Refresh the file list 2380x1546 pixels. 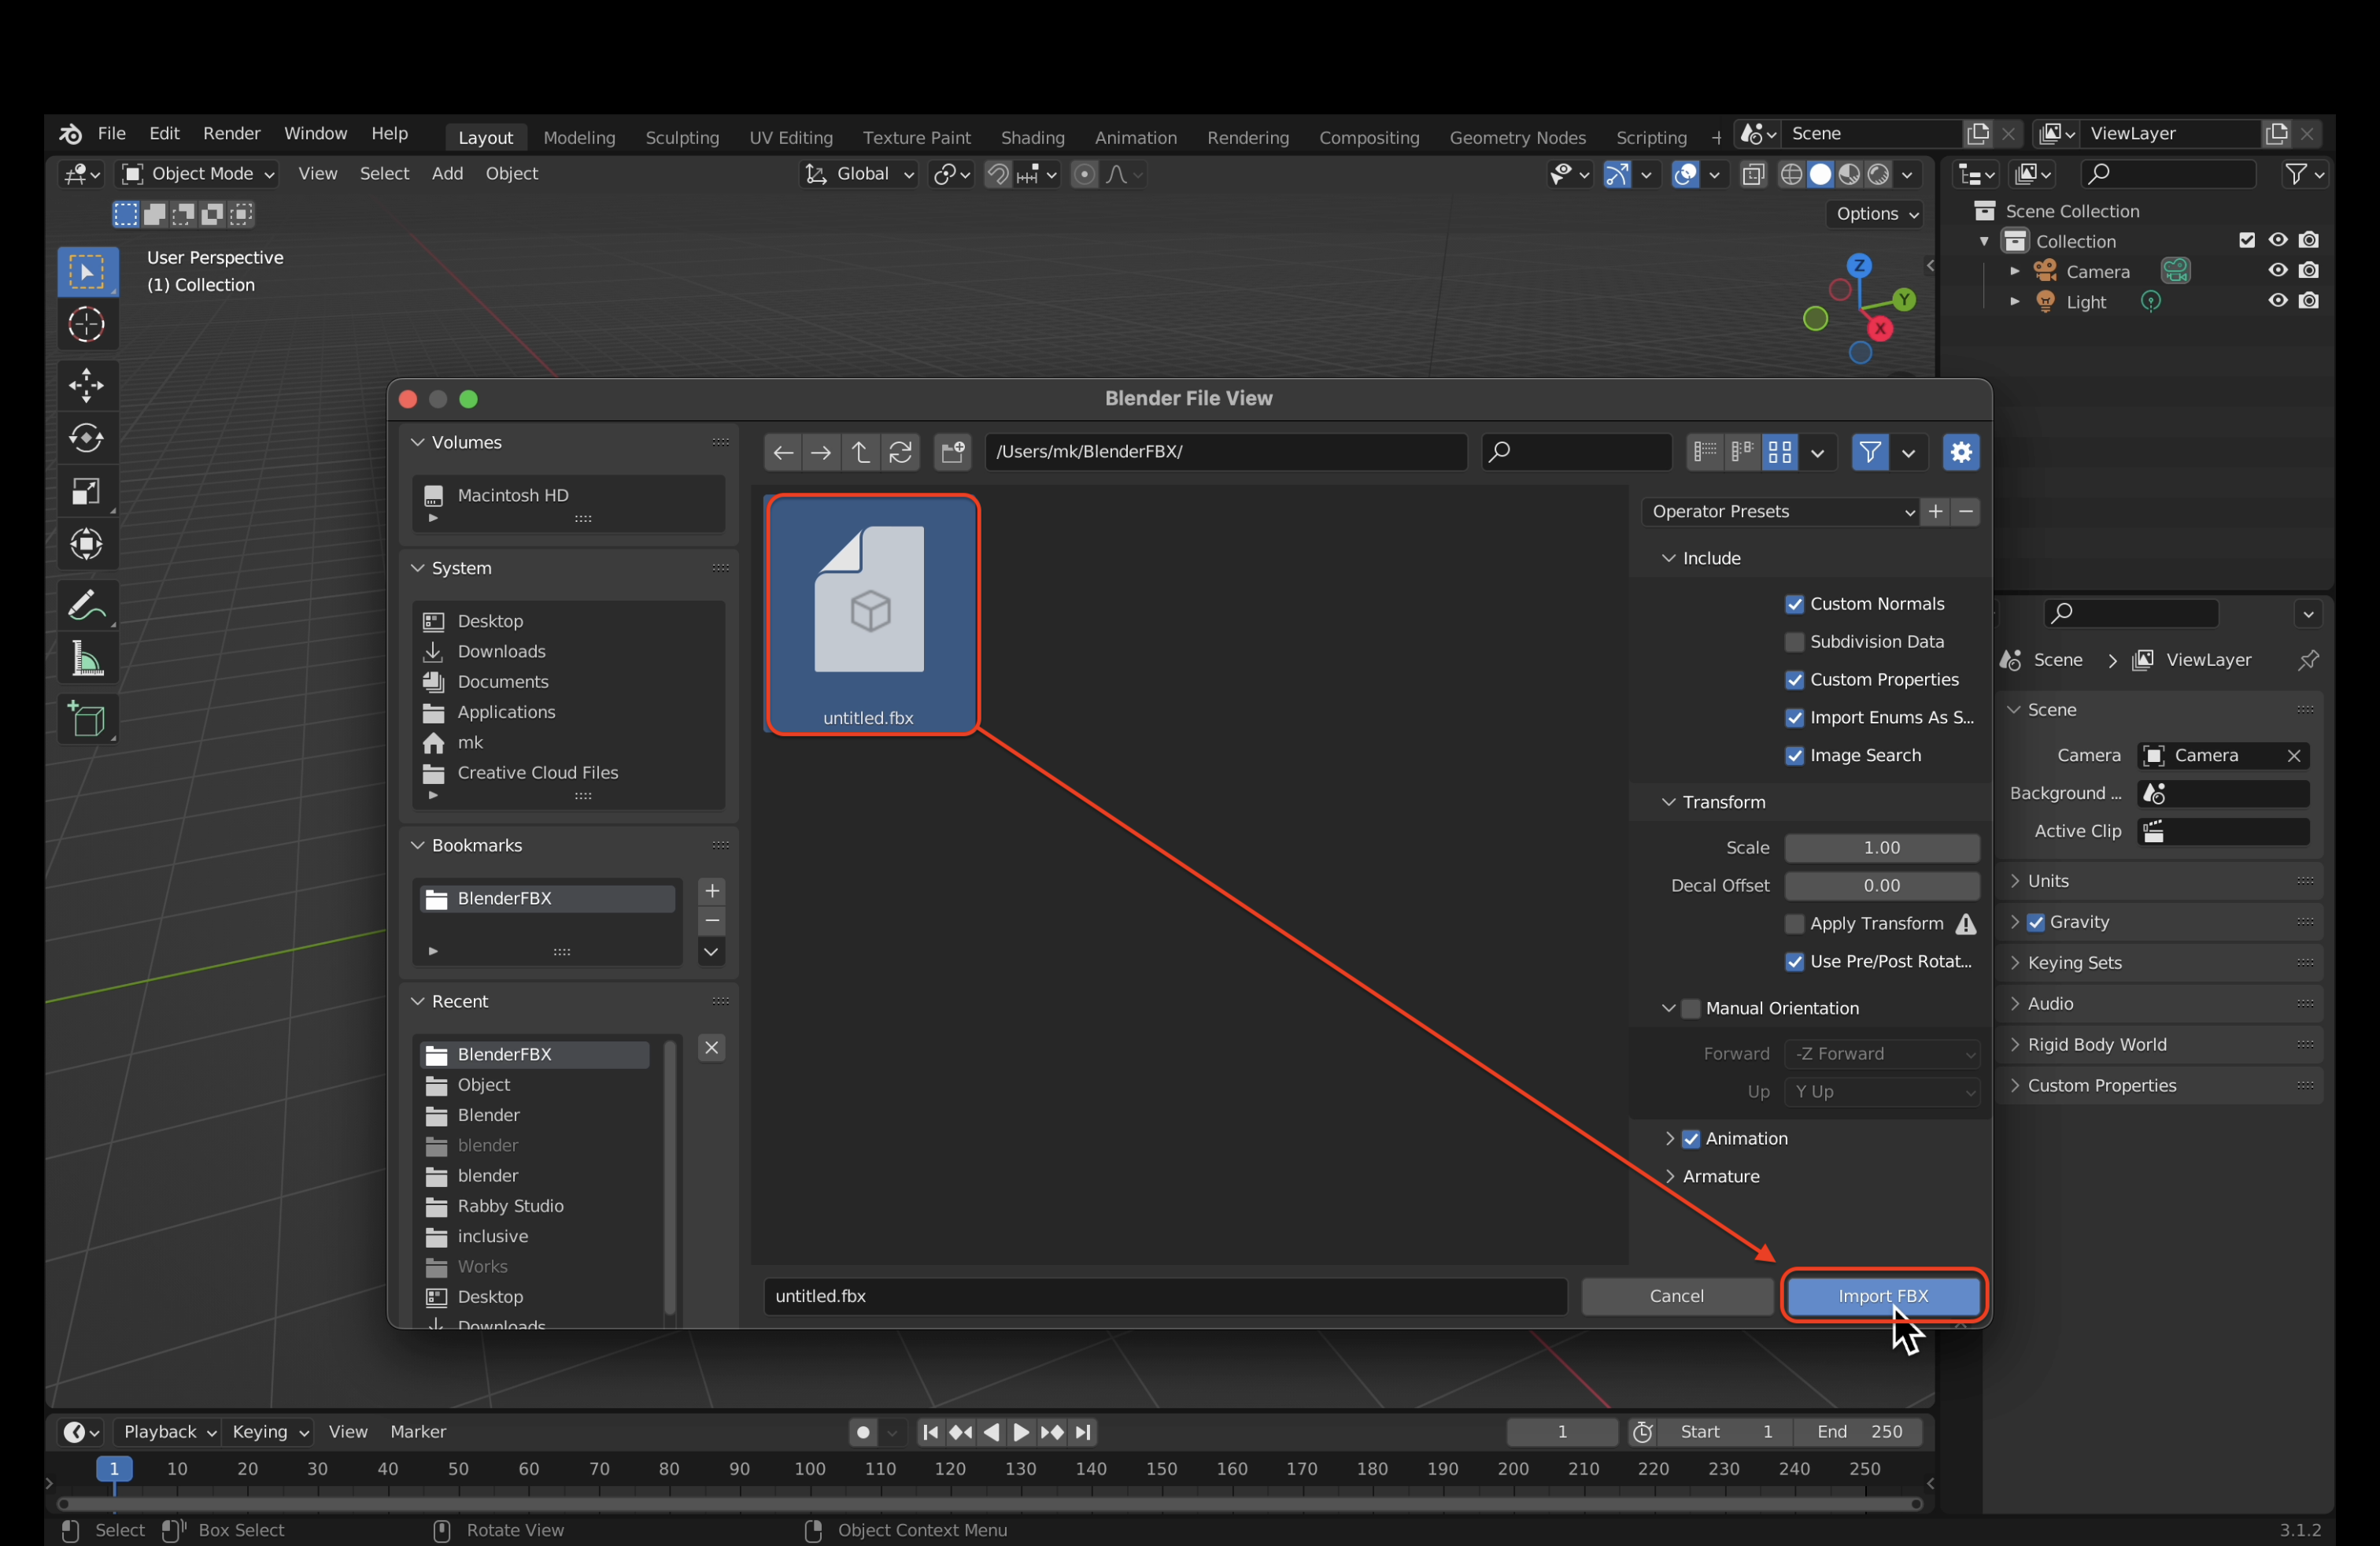coord(900,453)
